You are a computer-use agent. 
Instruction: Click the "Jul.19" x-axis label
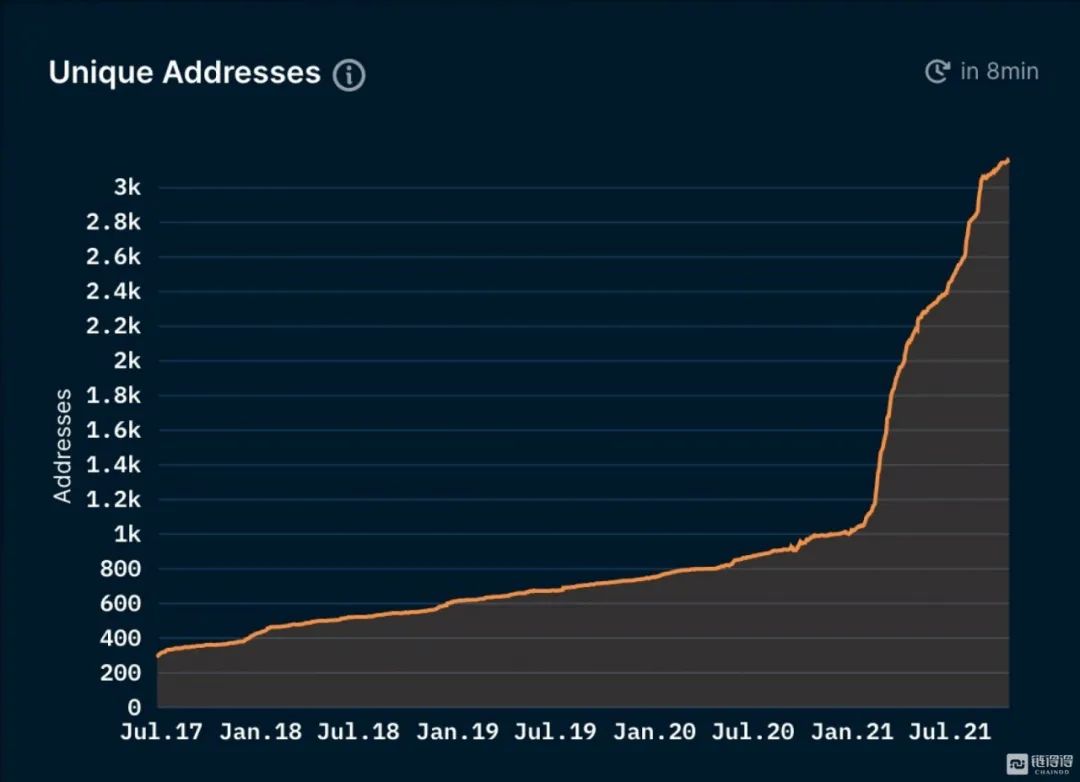555,731
